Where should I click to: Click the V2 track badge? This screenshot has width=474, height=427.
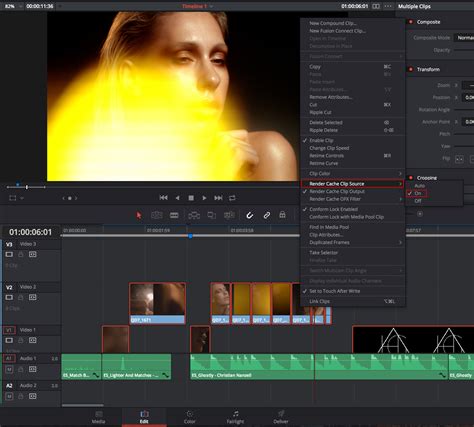[9, 287]
